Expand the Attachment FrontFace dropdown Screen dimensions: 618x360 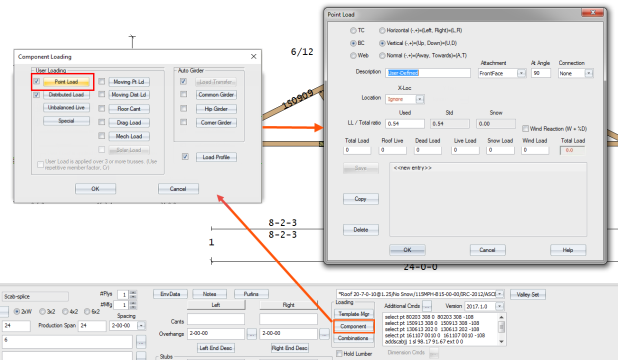[x=521, y=73]
